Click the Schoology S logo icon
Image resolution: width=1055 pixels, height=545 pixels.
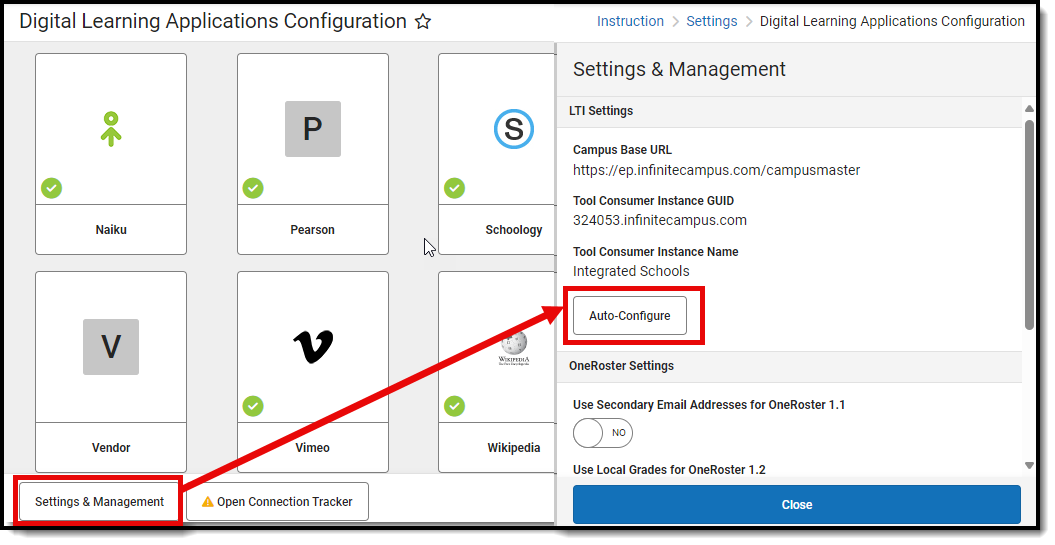pyautogui.click(x=514, y=129)
